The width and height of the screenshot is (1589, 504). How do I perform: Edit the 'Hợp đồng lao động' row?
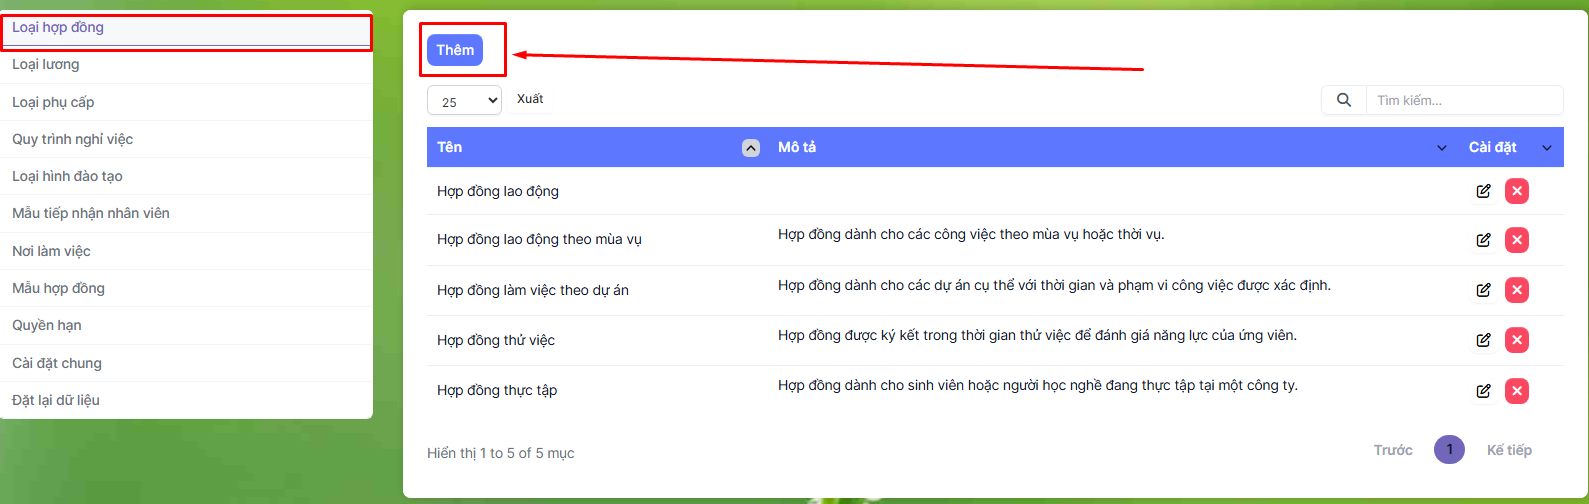click(1483, 191)
